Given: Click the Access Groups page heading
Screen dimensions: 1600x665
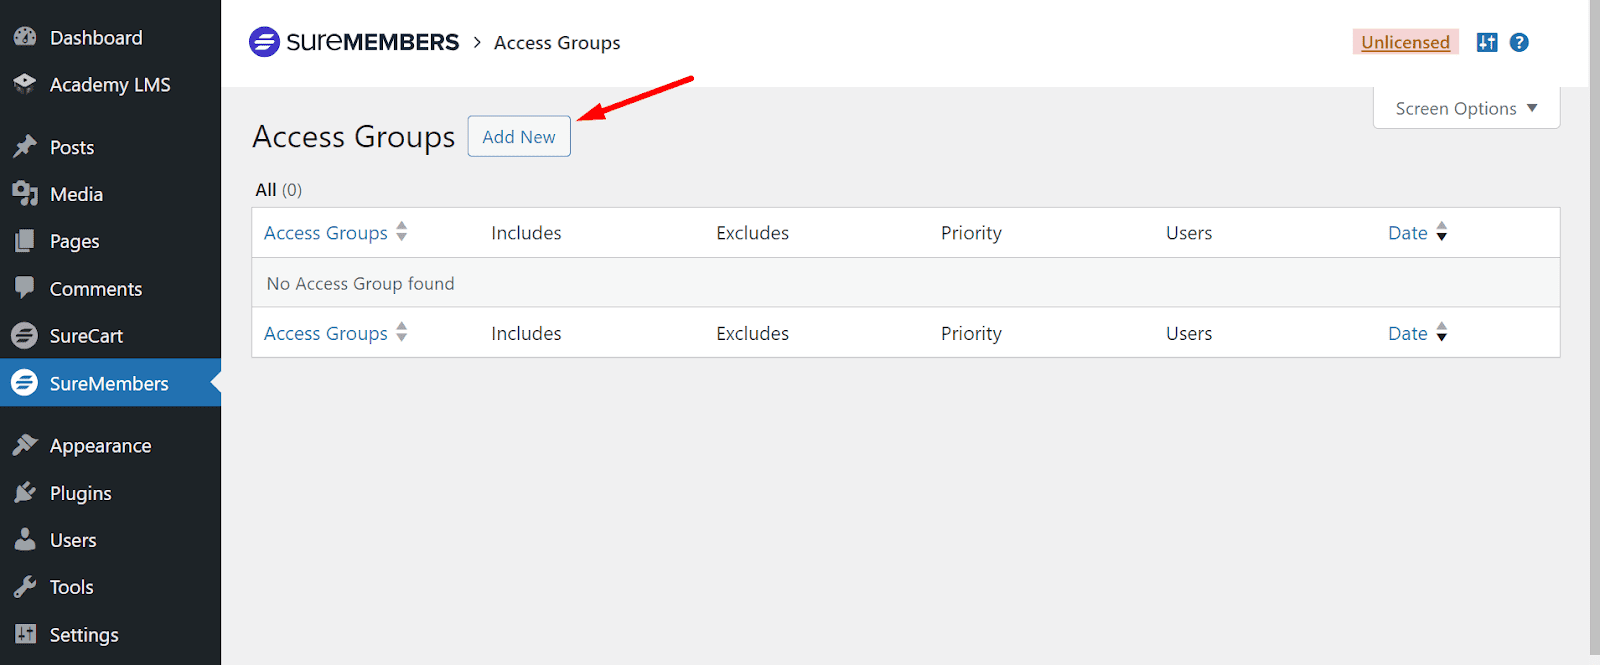Looking at the screenshot, I should point(353,136).
